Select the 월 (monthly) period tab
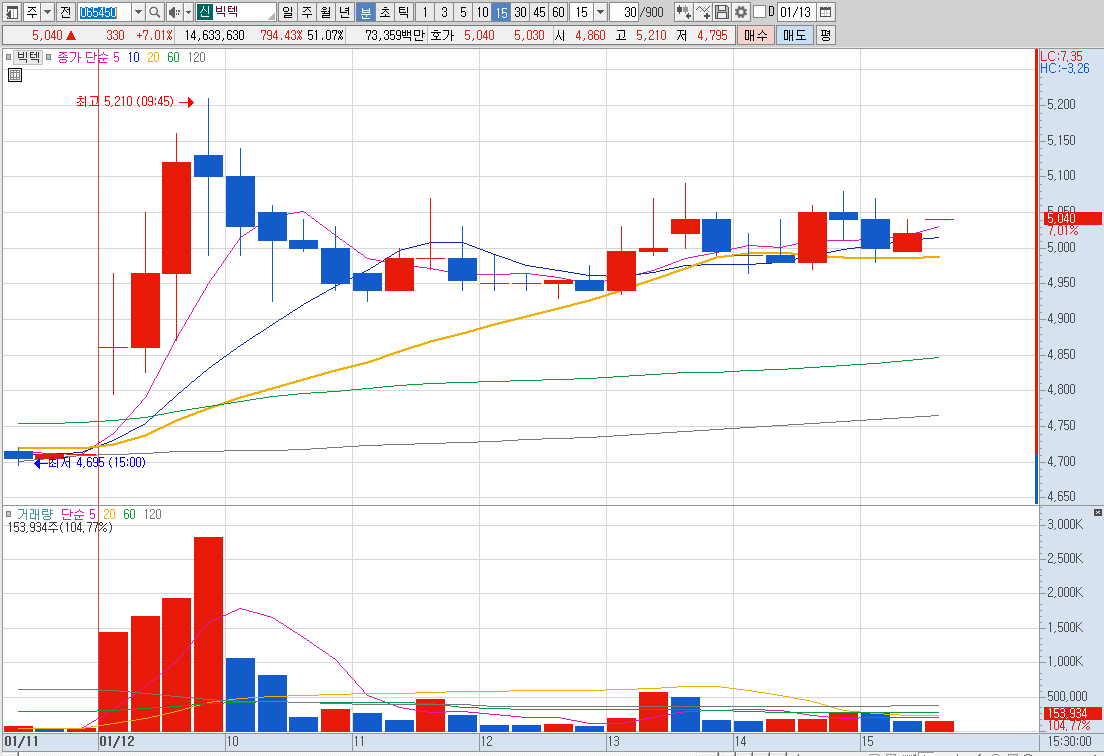The width and height of the screenshot is (1104, 756). pyautogui.click(x=325, y=12)
